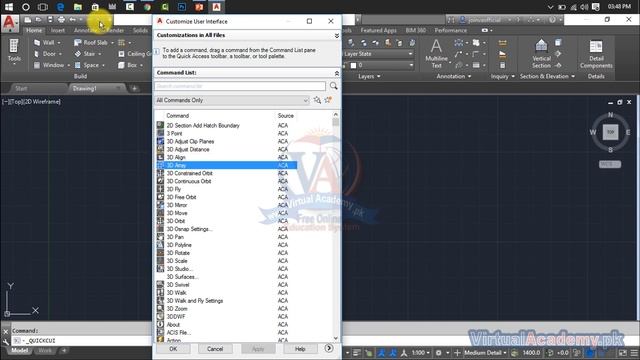Image resolution: width=640 pixels, height=360 pixels.
Task: Add a new drawing tab with plus
Action: tap(134, 88)
